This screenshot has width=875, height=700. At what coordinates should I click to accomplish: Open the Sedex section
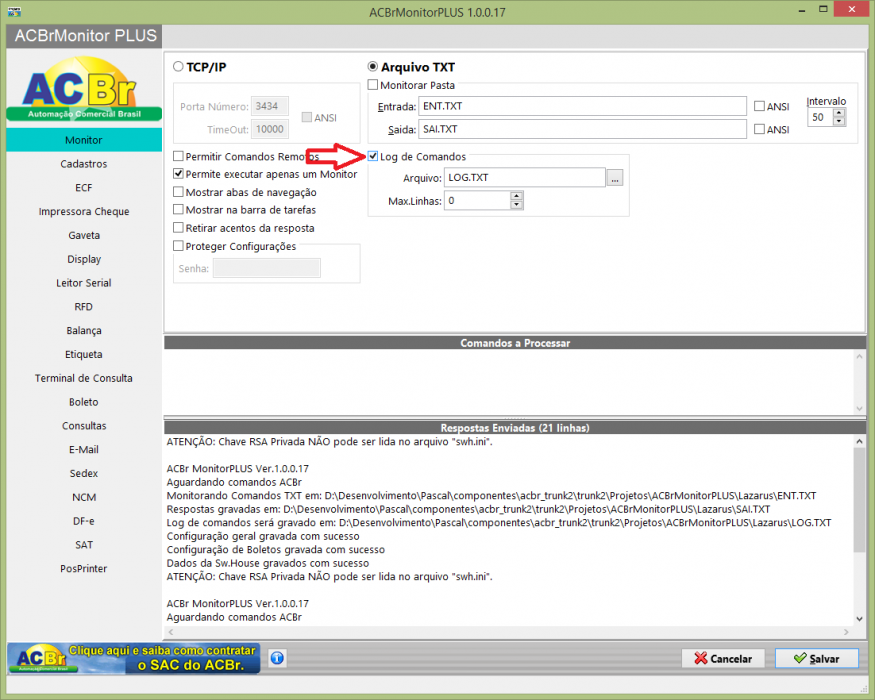[84, 473]
